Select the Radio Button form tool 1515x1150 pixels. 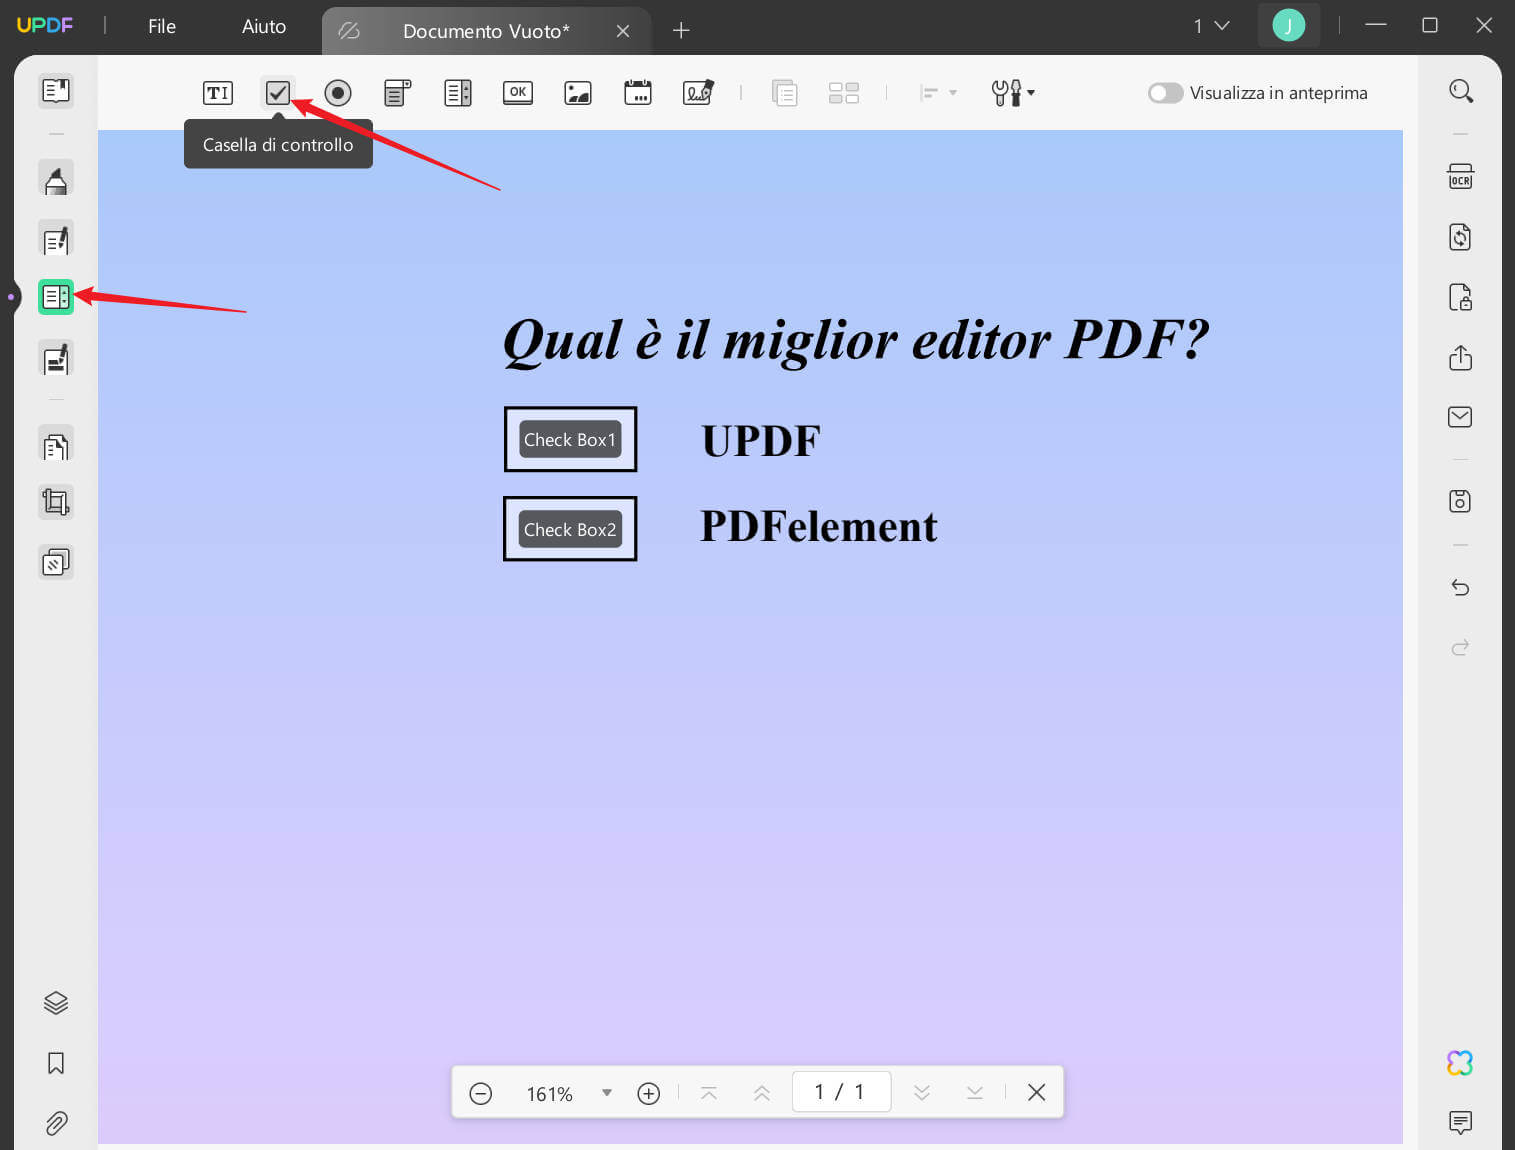coord(337,92)
